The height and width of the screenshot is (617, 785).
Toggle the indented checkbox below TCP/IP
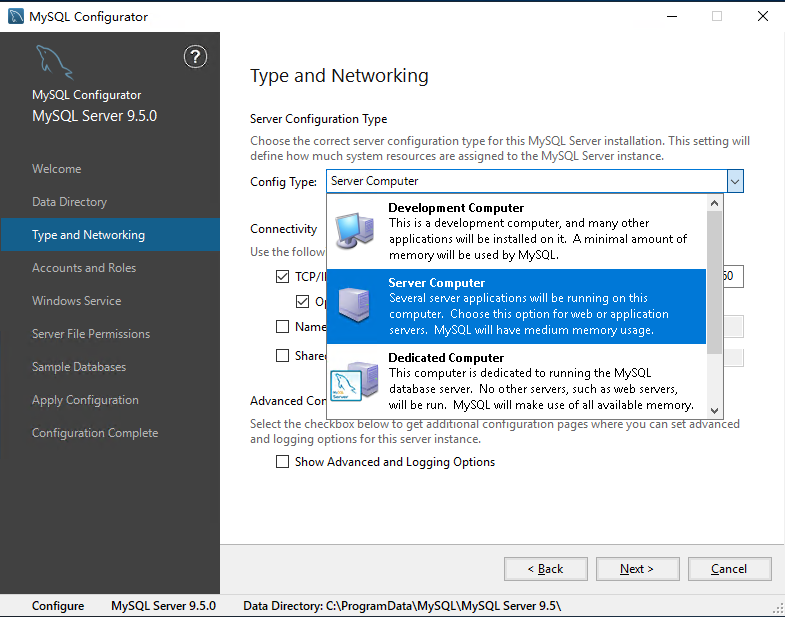pos(302,301)
